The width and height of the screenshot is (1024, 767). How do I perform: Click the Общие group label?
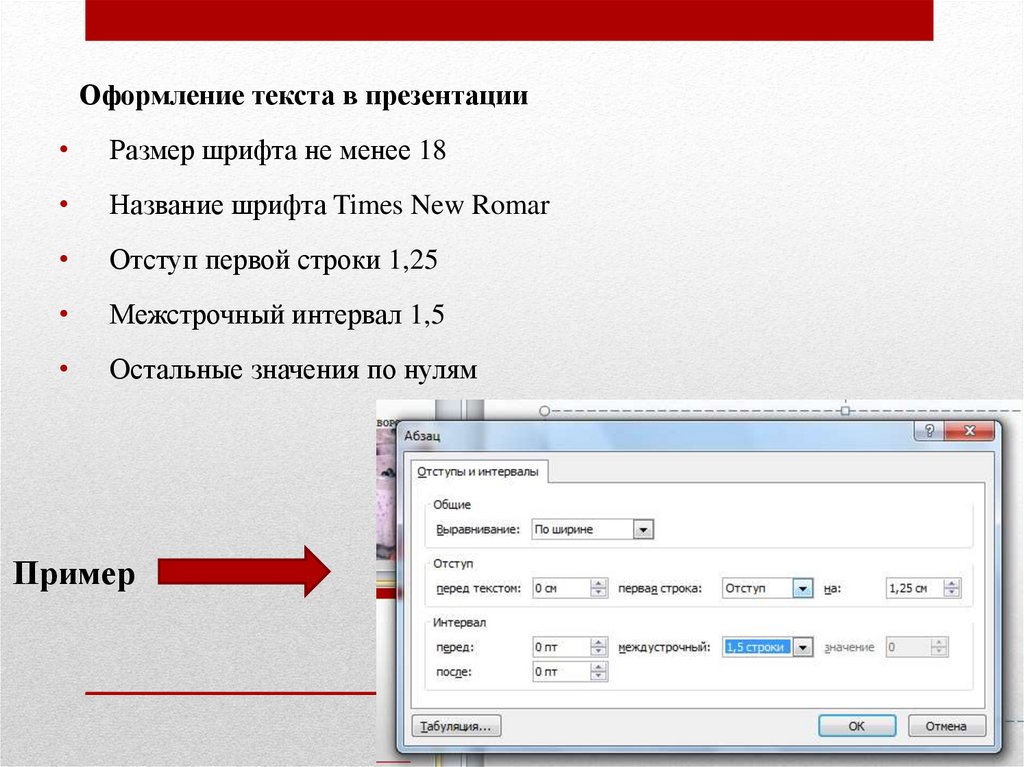coord(452,504)
